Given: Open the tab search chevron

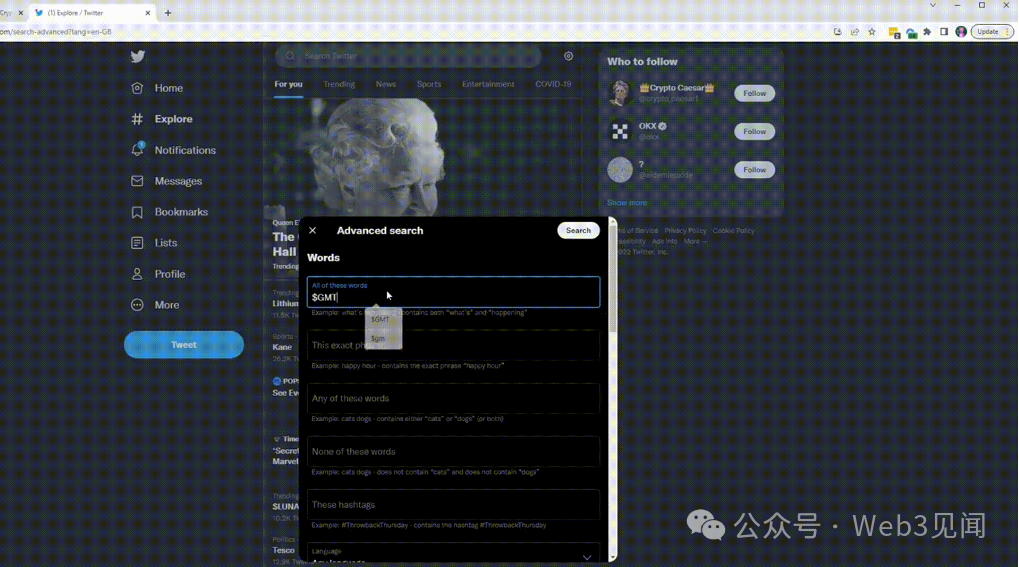Looking at the screenshot, I should [933, 5].
